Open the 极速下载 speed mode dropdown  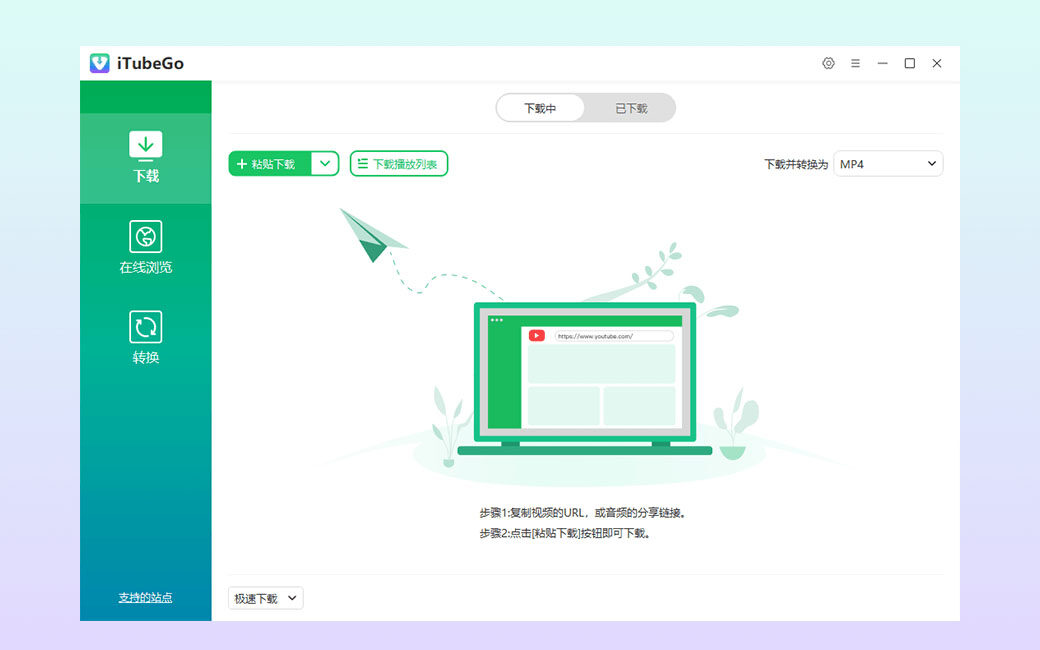[x=265, y=598]
